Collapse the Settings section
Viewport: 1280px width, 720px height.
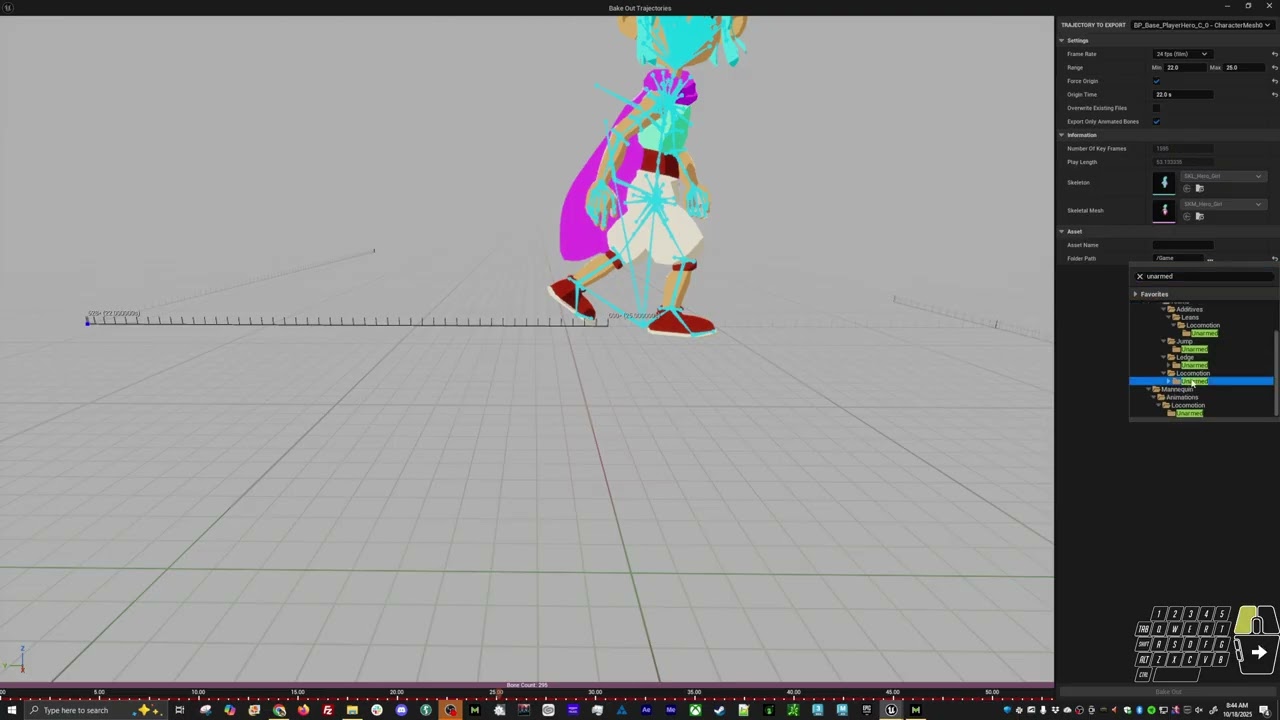click(1062, 40)
